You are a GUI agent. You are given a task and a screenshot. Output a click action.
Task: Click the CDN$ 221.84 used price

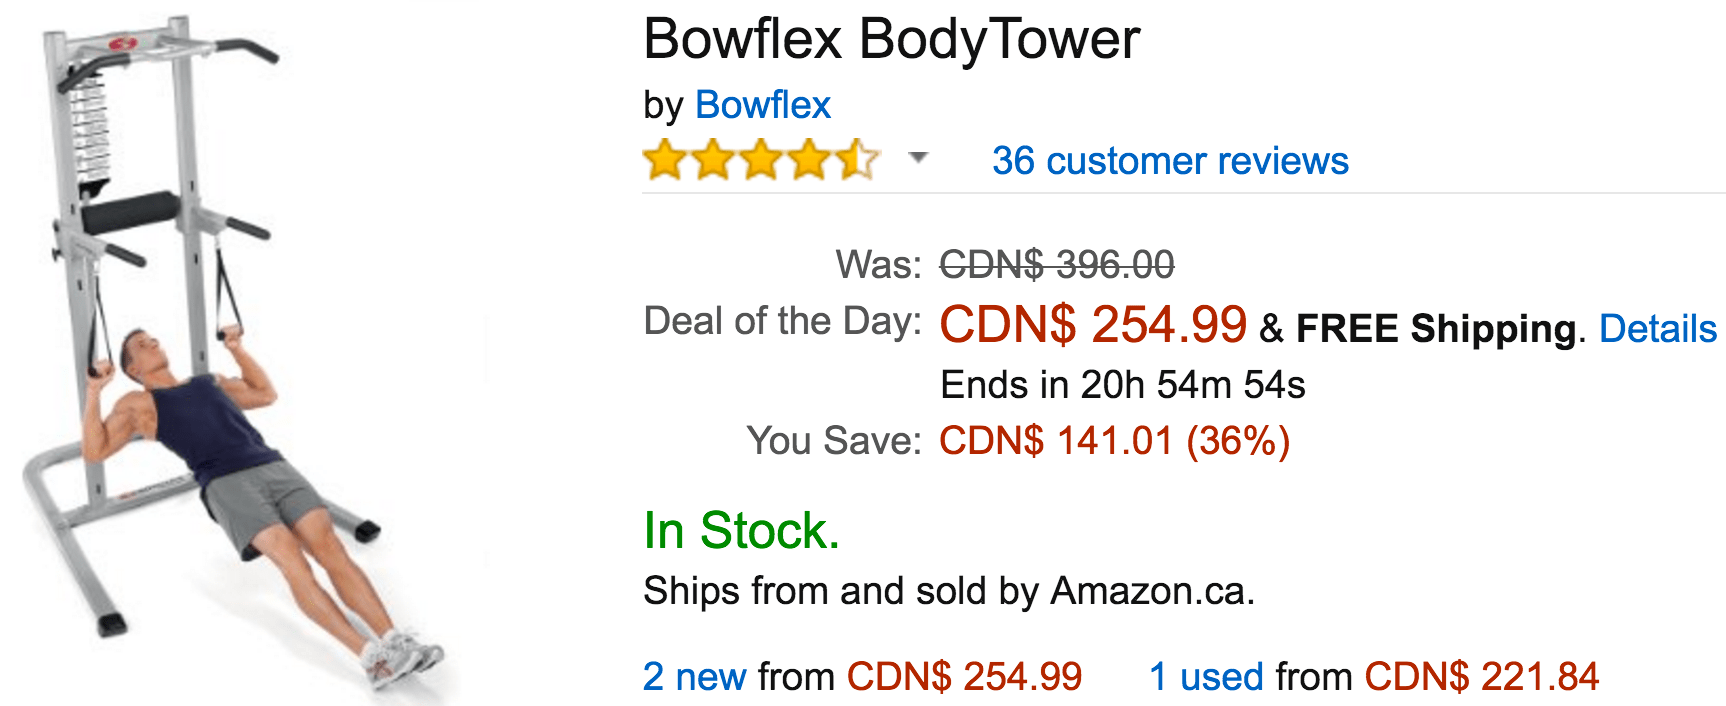coord(1482,677)
